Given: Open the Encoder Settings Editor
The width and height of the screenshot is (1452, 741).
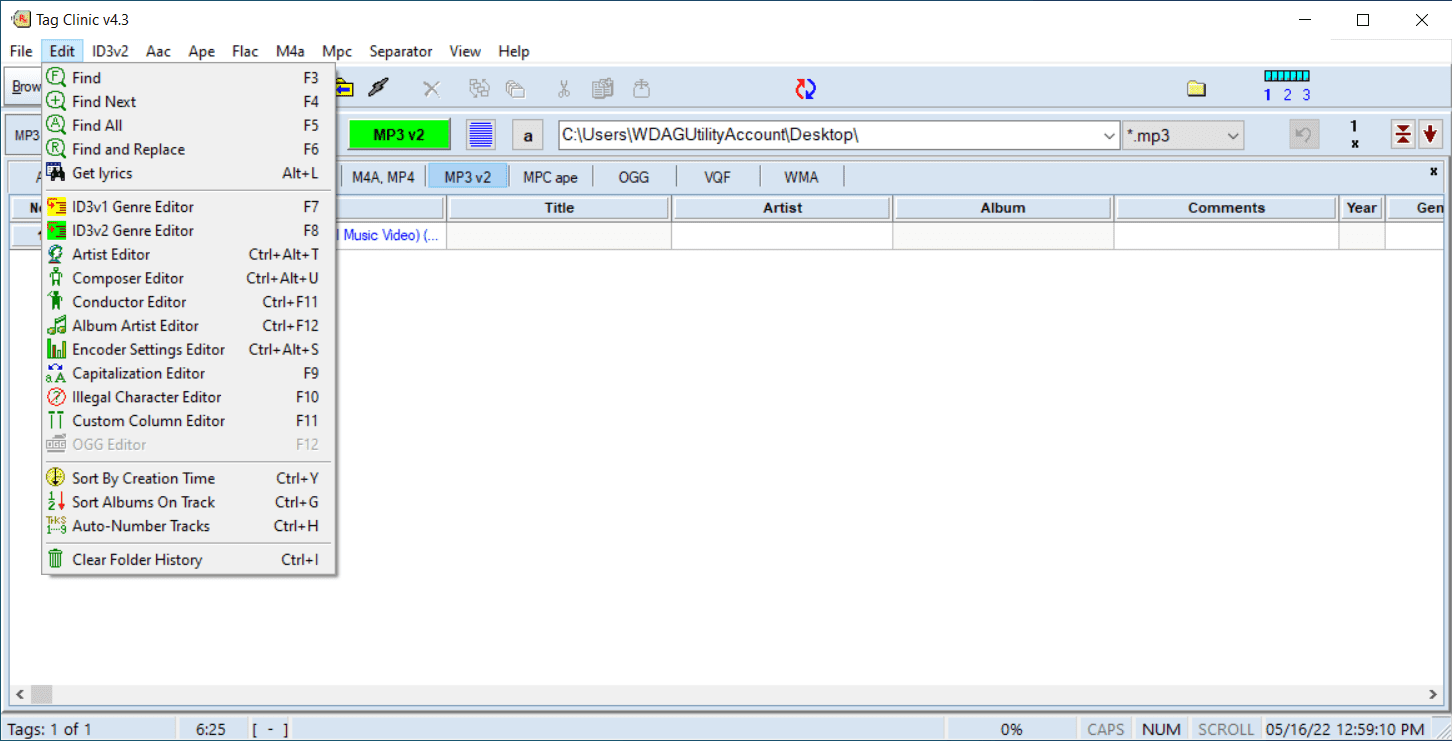Looking at the screenshot, I should [x=188, y=350].
